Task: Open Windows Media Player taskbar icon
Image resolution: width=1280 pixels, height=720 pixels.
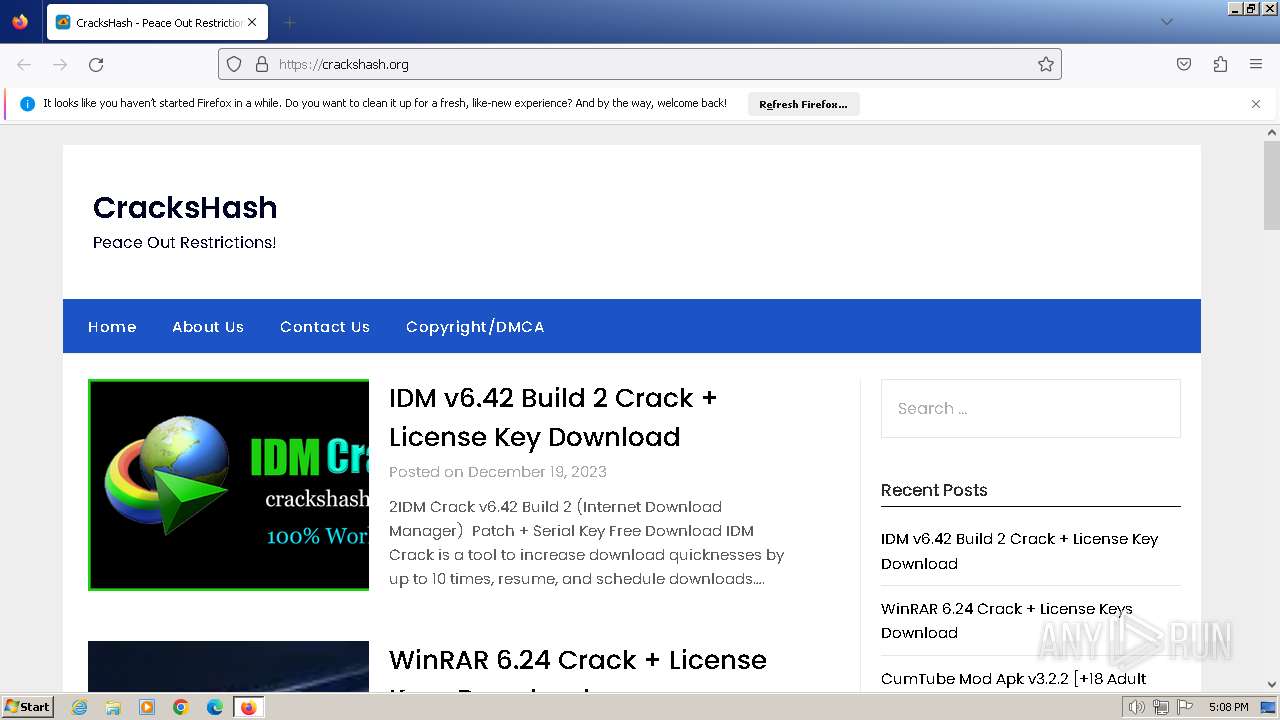Action: click(x=147, y=707)
